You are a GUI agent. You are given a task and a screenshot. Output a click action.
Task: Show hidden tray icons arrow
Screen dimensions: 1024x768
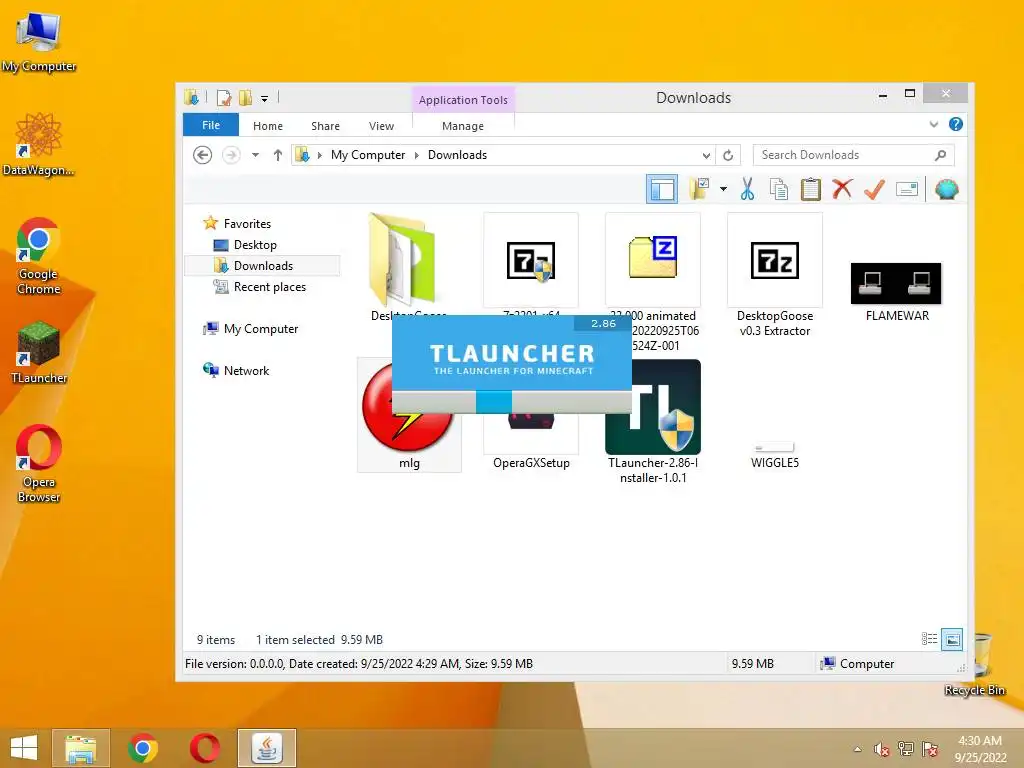click(857, 749)
